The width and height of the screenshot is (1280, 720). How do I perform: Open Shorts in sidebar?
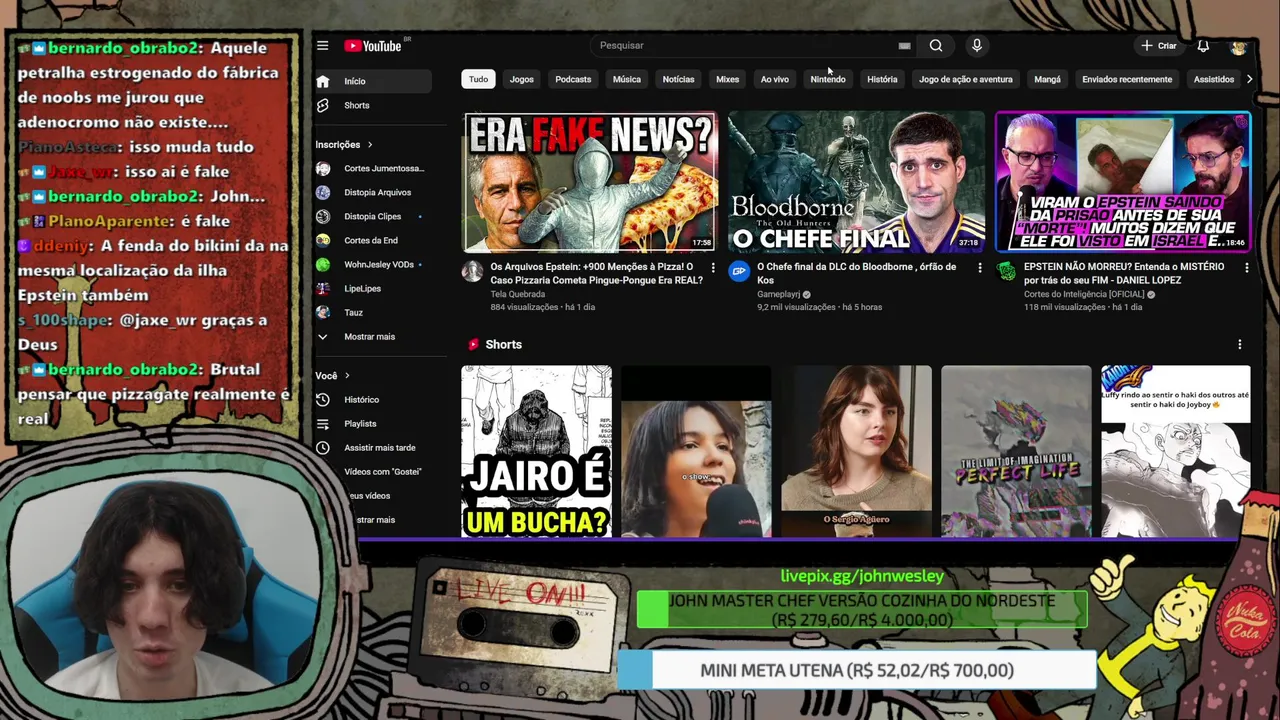tap(372, 105)
